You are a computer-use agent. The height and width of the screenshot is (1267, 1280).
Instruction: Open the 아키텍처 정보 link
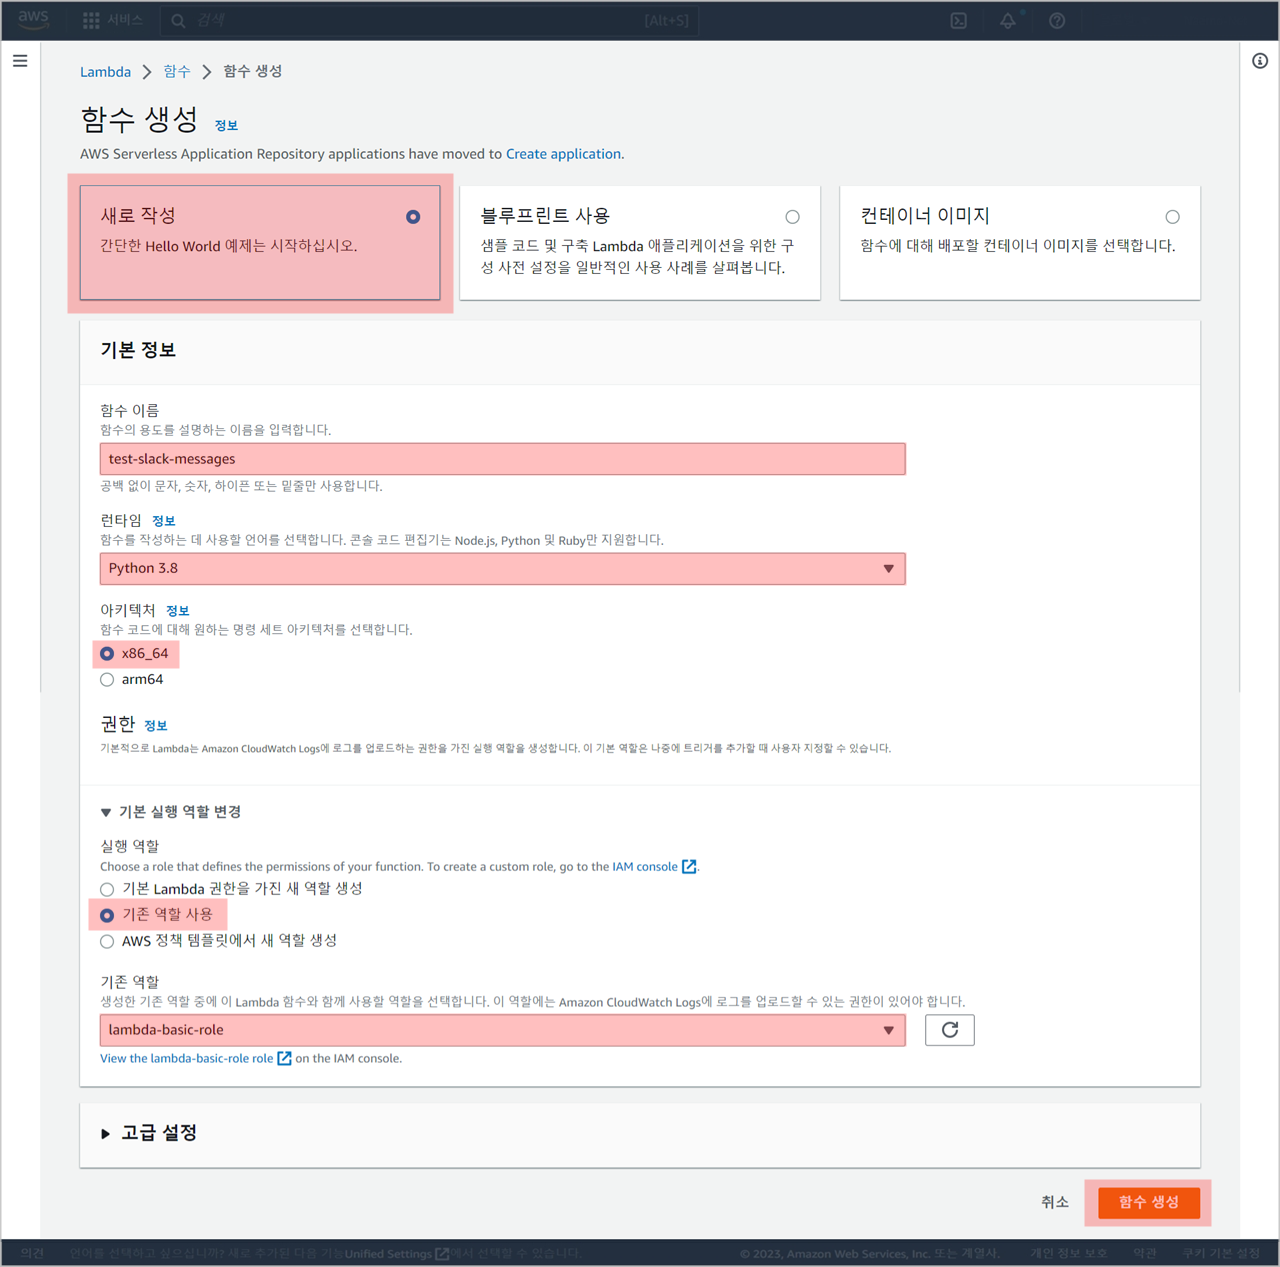pos(177,611)
